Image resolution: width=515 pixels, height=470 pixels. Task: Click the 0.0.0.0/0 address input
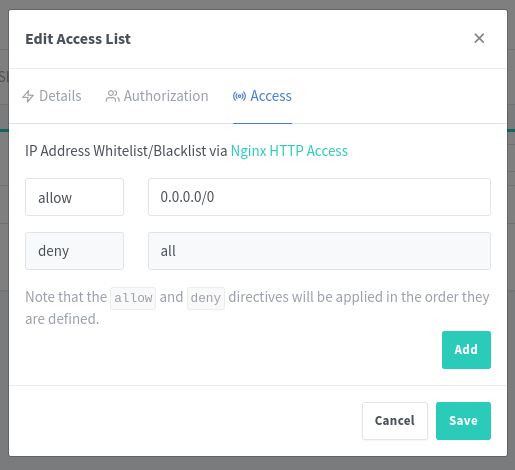[x=319, y=197]
